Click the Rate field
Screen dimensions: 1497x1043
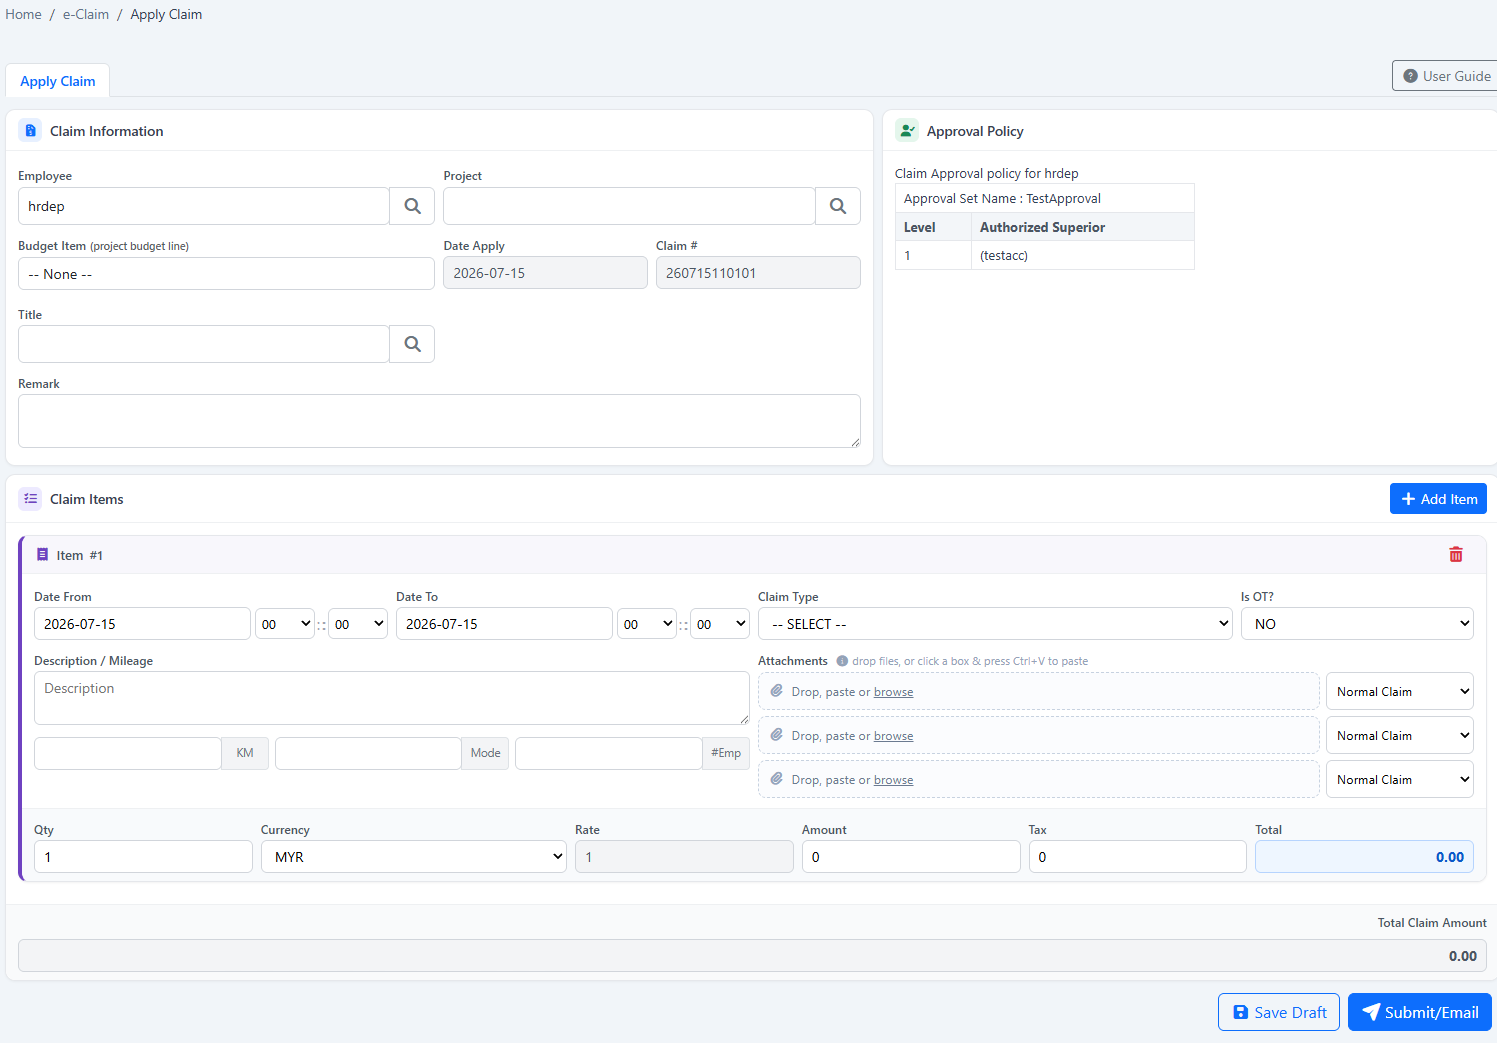coord(684,857)
